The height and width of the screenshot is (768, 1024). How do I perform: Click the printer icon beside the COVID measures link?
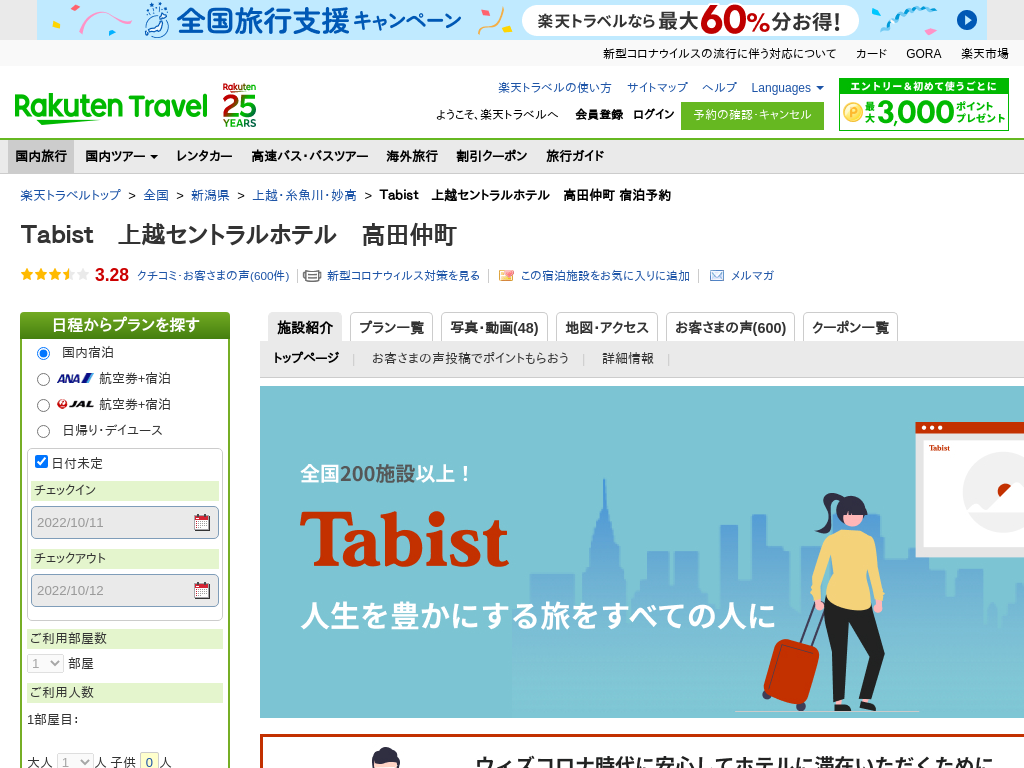(x=312, y=276)
